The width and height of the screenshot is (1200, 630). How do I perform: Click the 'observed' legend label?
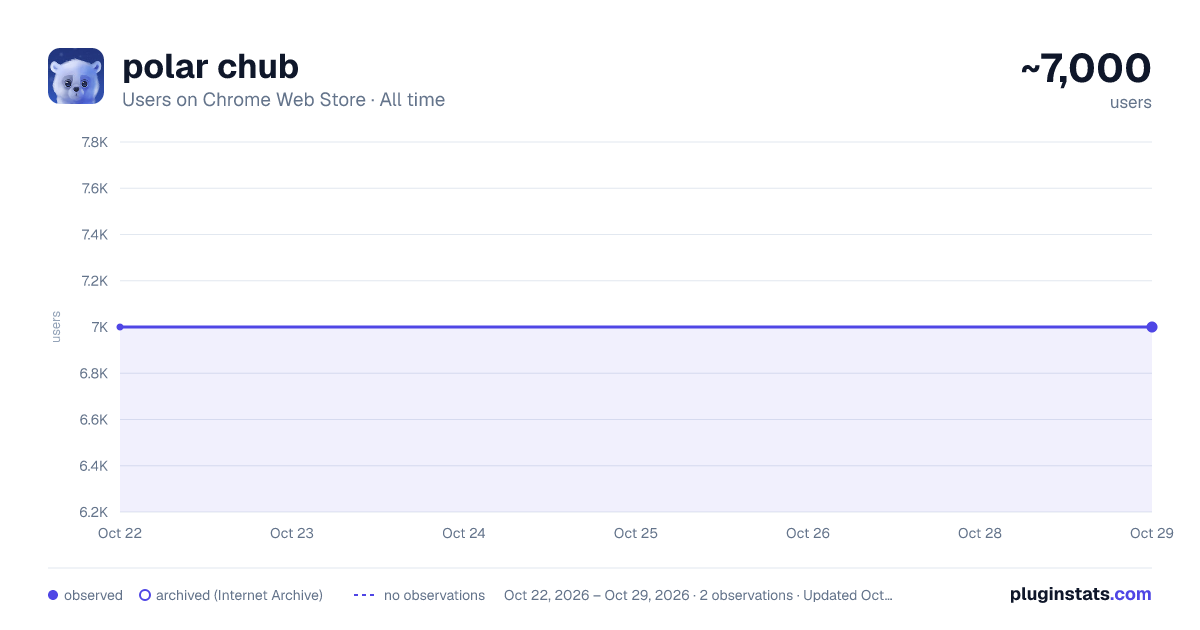point(93,595)
